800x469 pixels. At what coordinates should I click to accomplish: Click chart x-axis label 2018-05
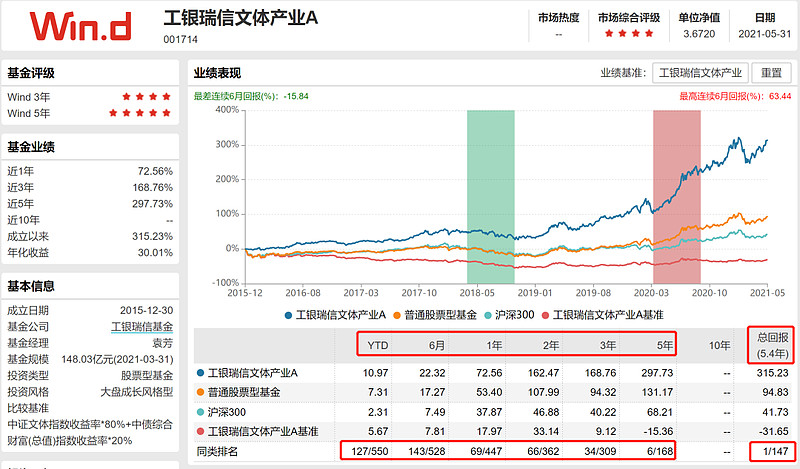click(477, 293)
